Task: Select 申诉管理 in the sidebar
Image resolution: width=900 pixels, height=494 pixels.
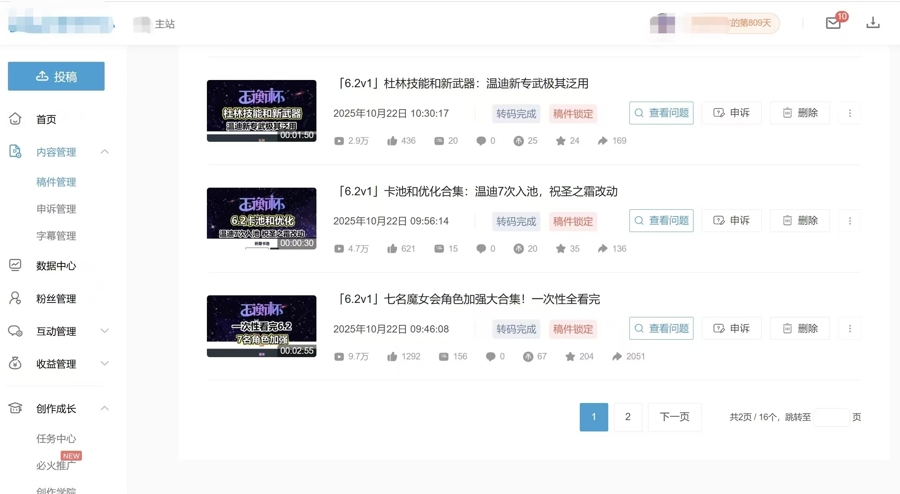Action: point(56,209)
